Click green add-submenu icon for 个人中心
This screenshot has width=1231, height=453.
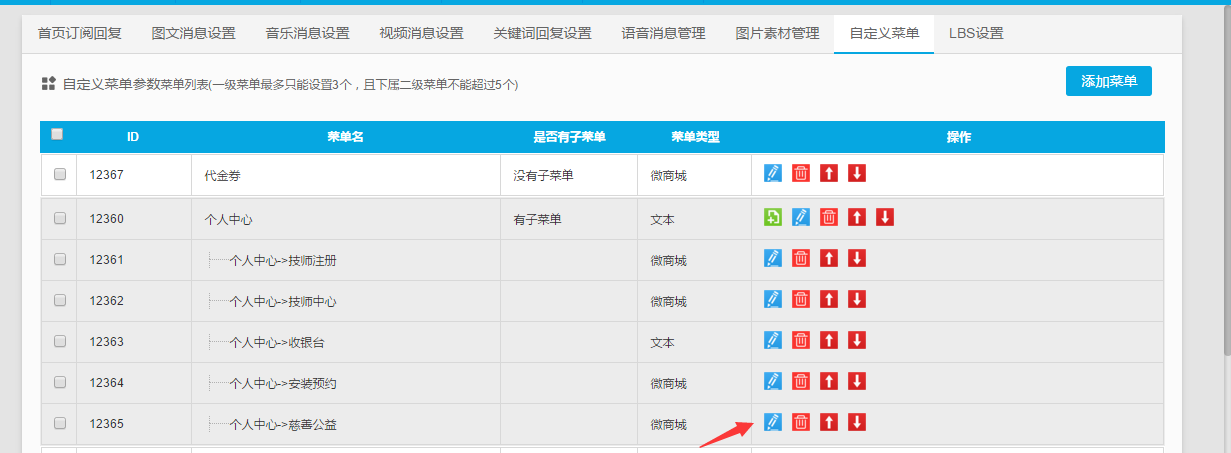(772, 217)
